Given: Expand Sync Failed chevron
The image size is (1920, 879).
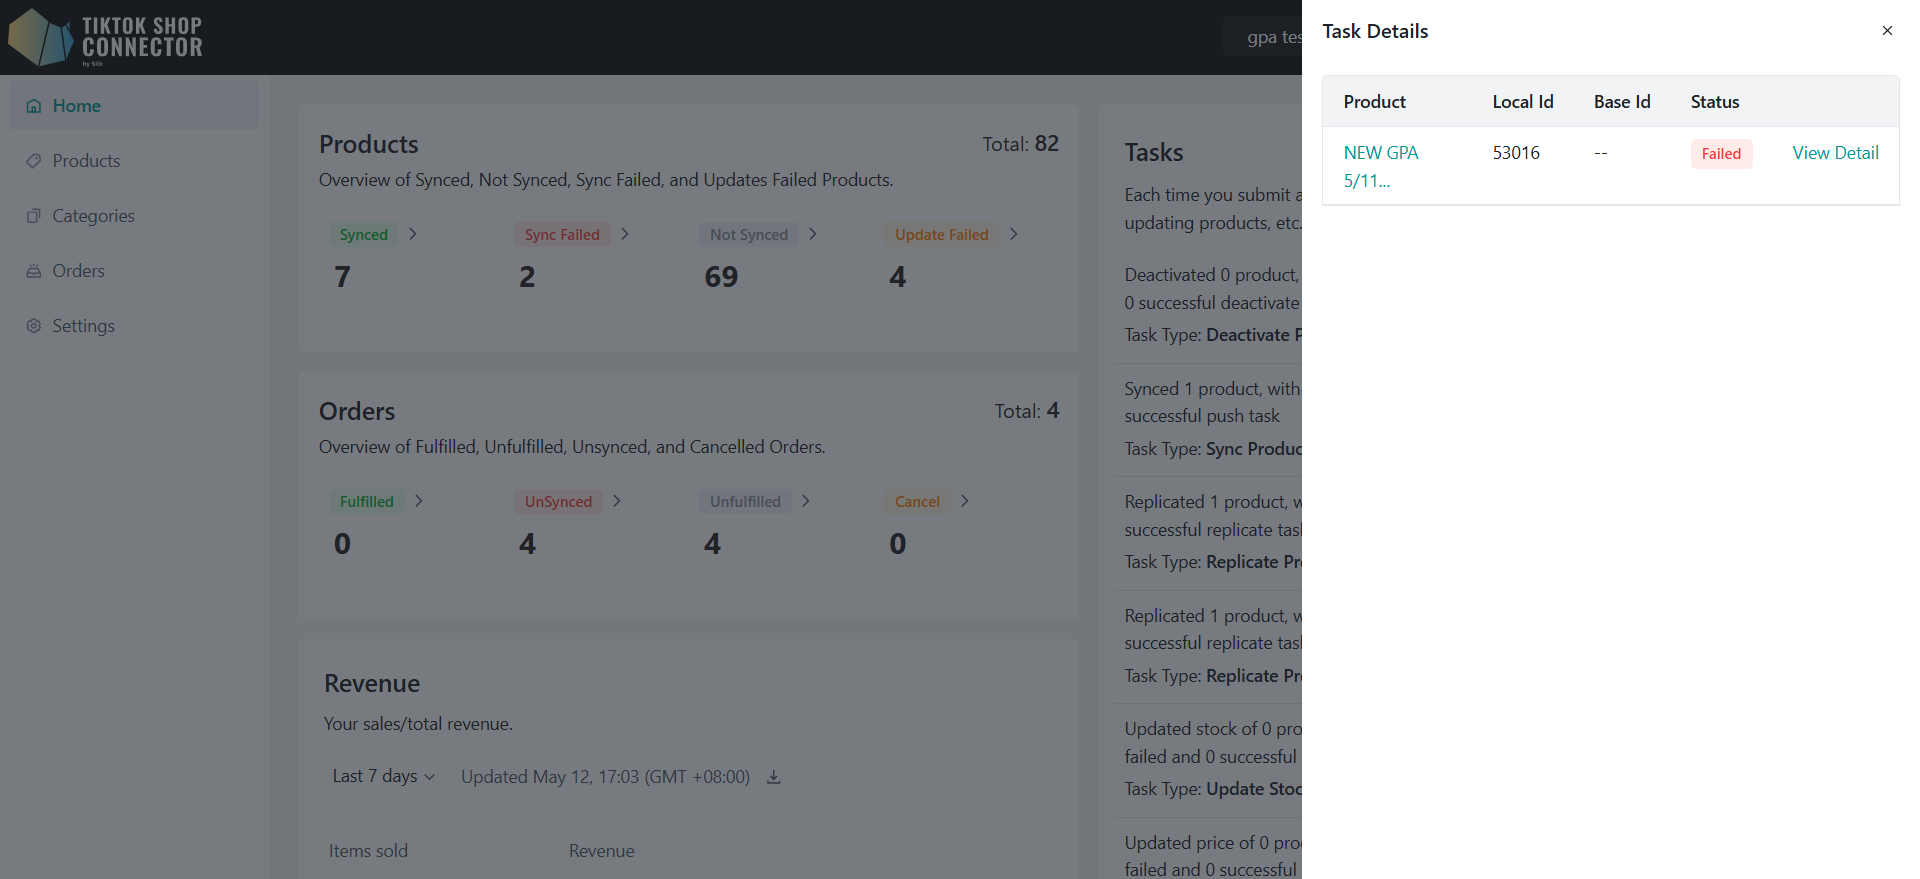Looking at the screenshot, I should [x=625, y=234].
